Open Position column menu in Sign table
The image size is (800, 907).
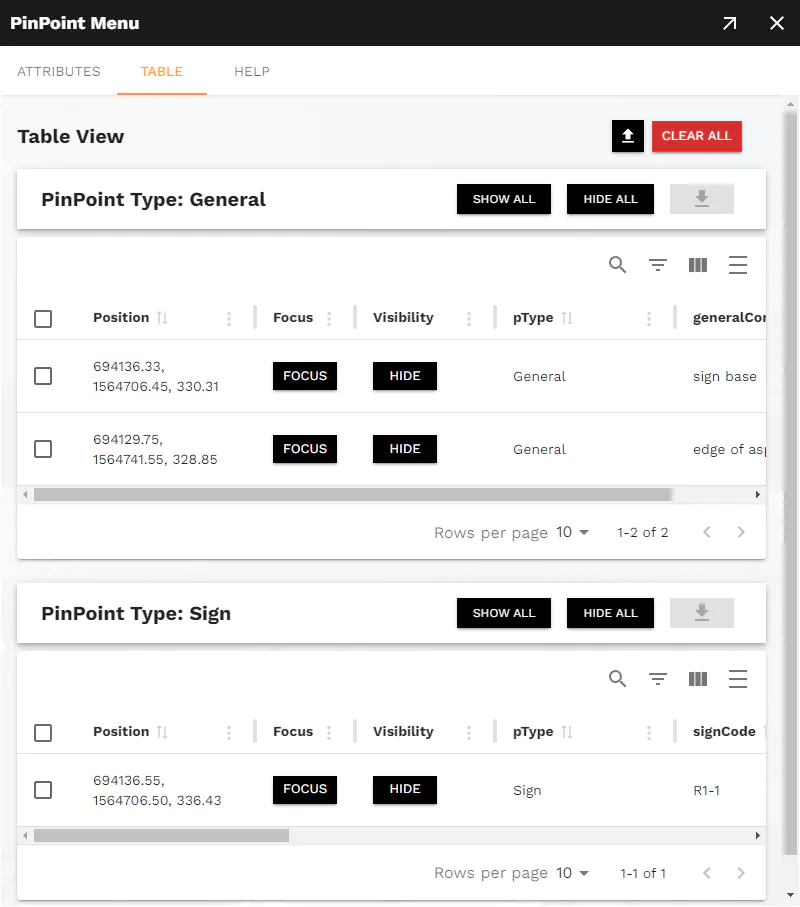[x=229, y=733]
